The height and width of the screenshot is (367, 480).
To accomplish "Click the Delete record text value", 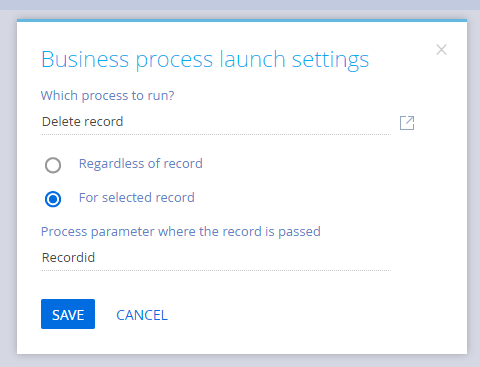I will click(x=83, y=122).
